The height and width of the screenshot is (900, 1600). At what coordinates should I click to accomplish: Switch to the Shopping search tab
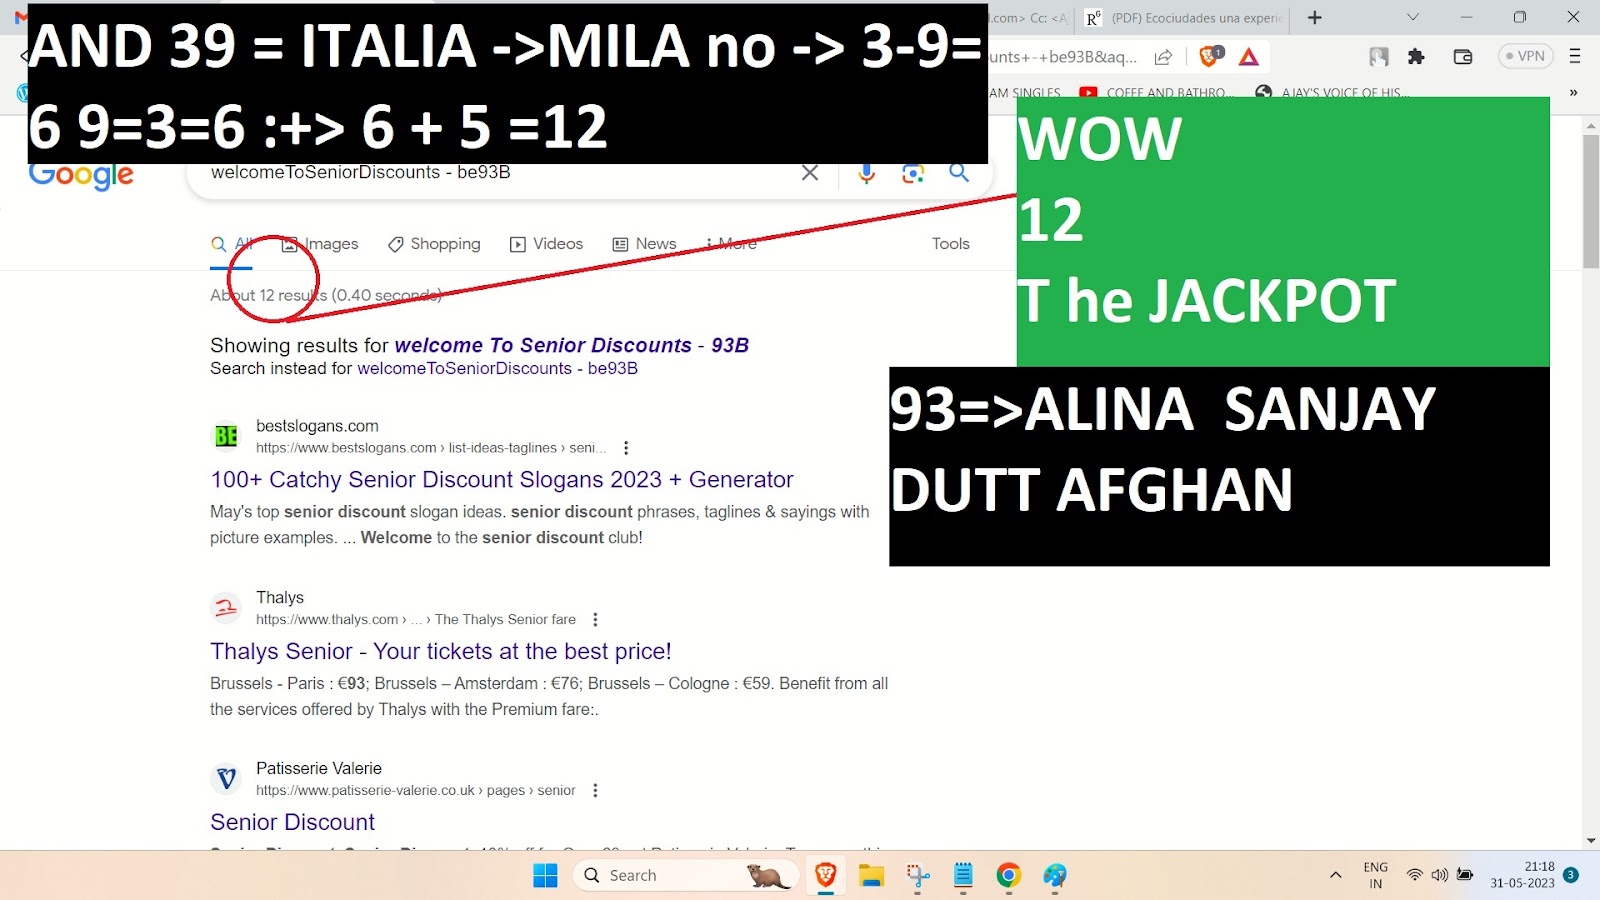(x=434, y=244)
